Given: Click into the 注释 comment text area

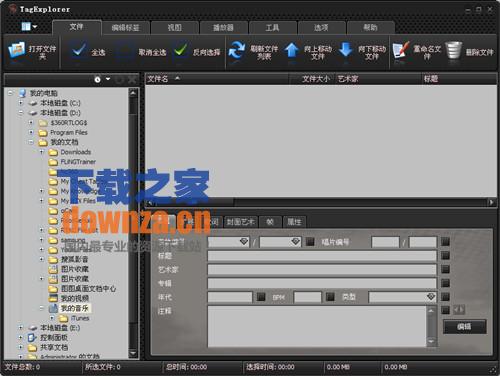Looking at the screenshot, I should (317, 327).
